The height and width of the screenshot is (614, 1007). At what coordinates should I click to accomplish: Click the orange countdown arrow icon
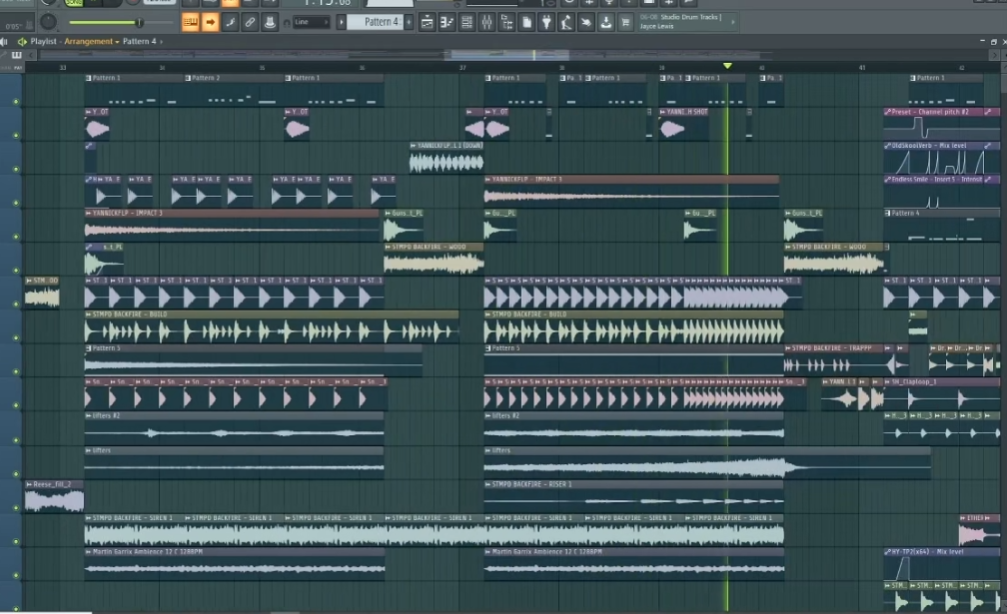coord(210,21)
